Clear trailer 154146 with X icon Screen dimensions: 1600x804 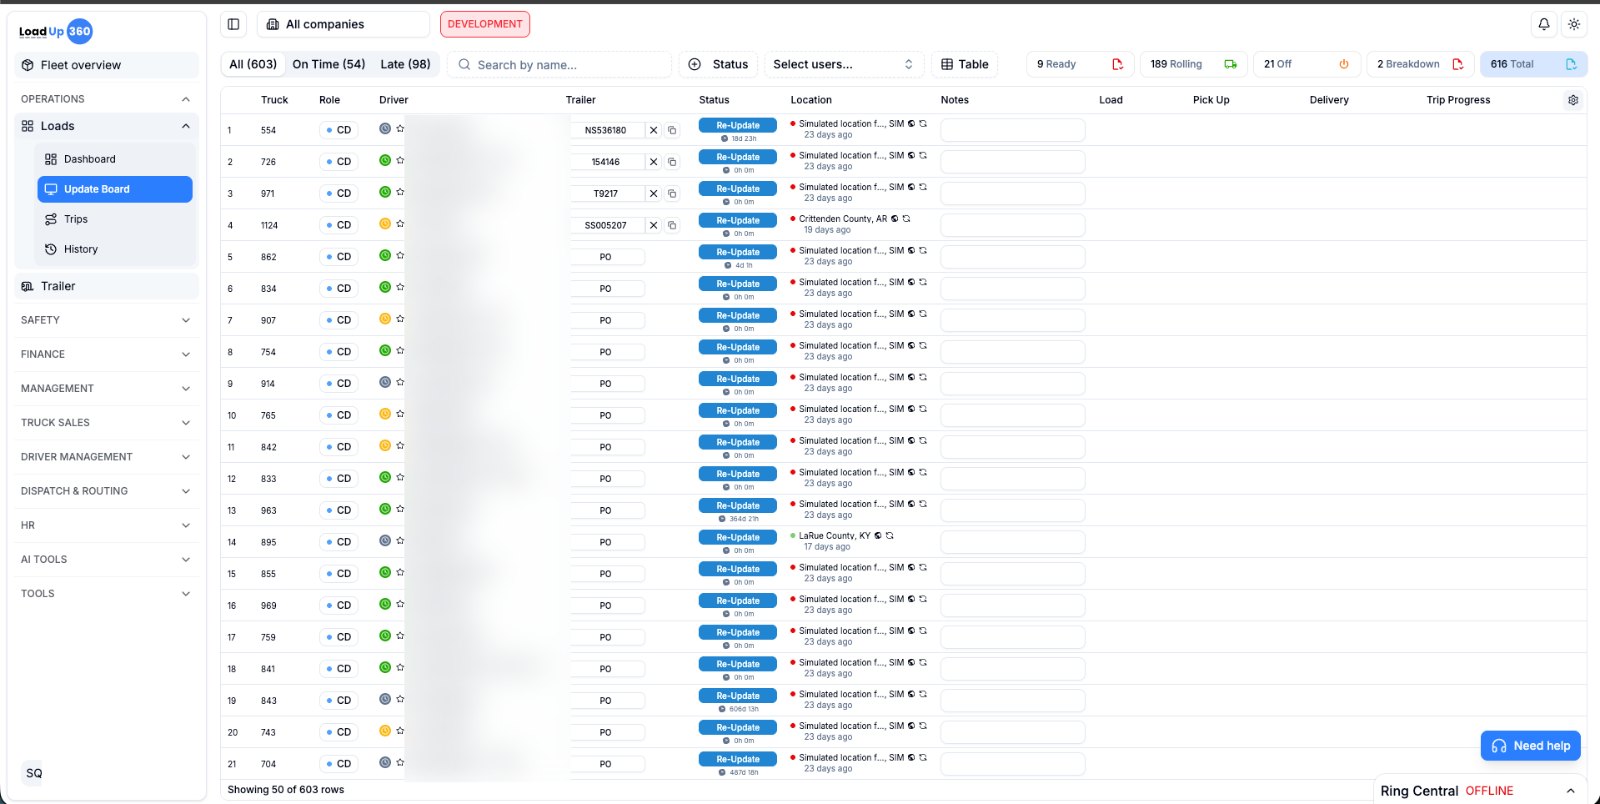tap(653, 162)
